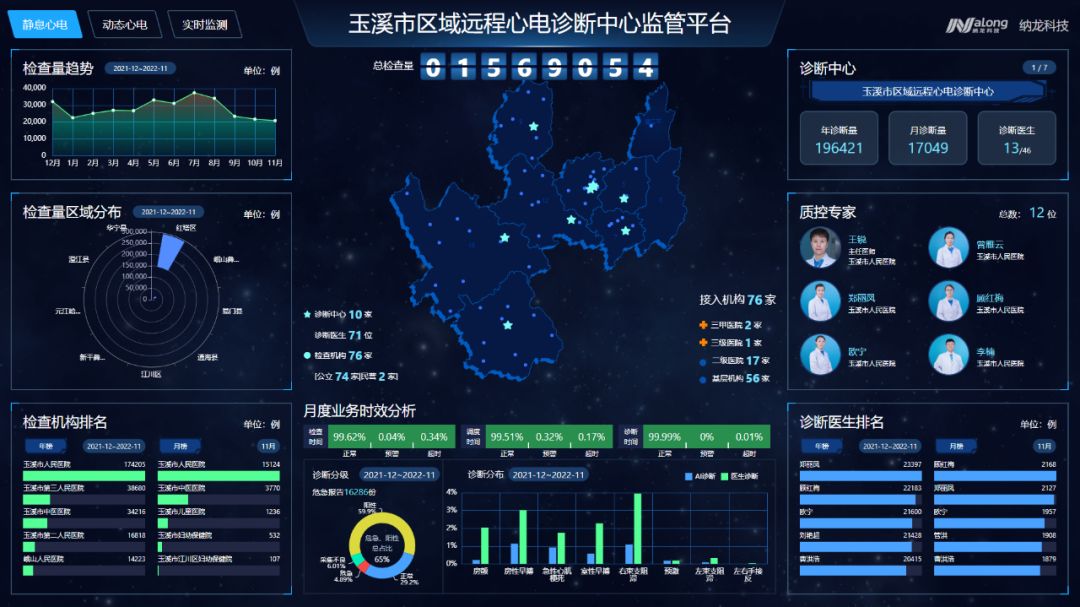Image resolution: width=1080 pixels, height=607 pixels.
Task: Click the yellow 阳性 donut segment
Action: pos(383,519)
